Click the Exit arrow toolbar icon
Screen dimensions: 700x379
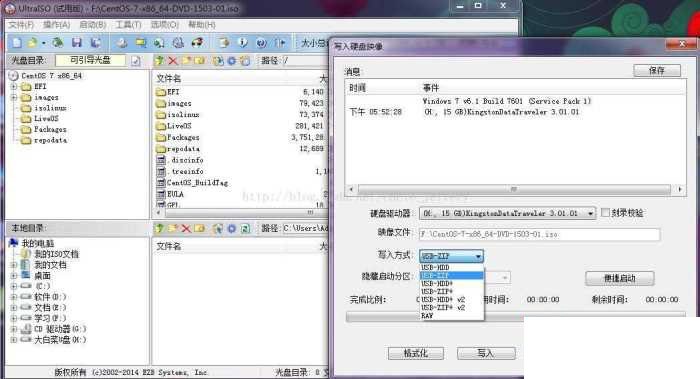pyautogui.click(x=280, y=43)
